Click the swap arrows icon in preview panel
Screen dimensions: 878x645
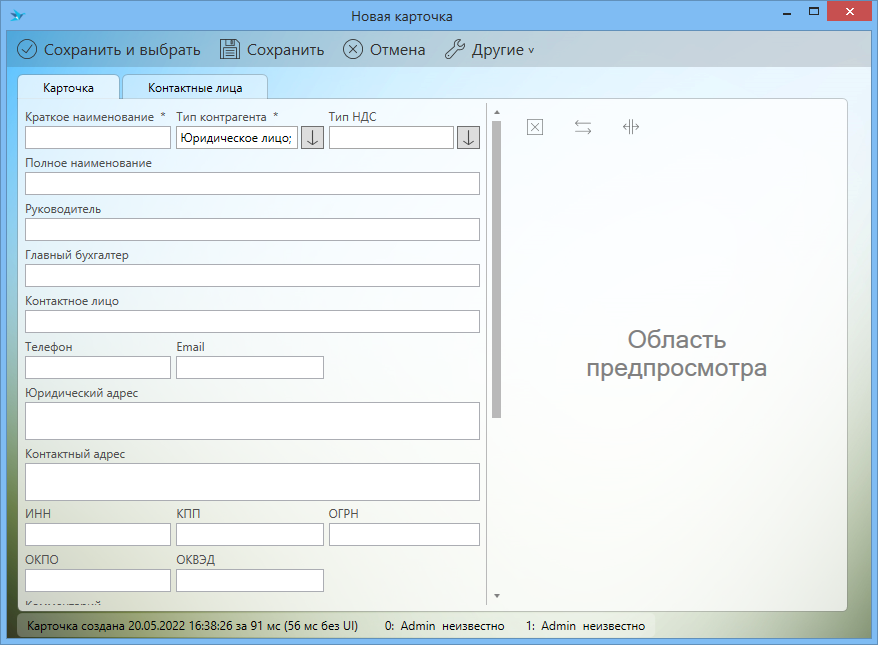click(583, 127)
